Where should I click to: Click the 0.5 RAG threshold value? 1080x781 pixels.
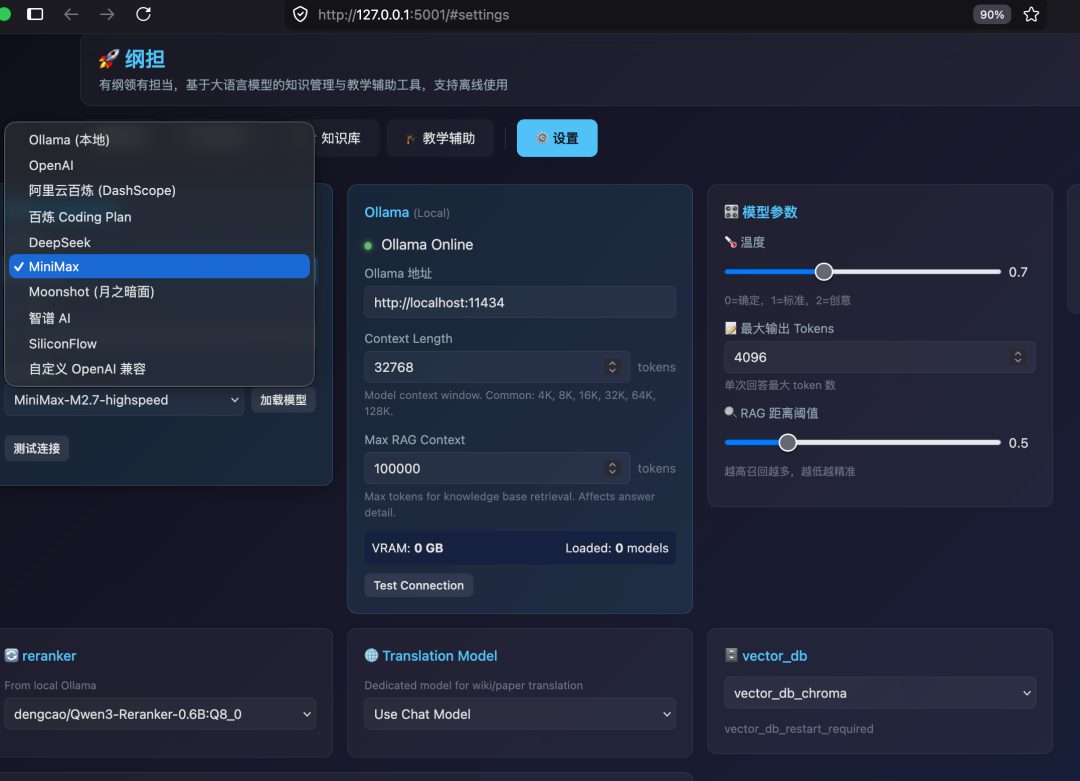[x=1018, y=443]
